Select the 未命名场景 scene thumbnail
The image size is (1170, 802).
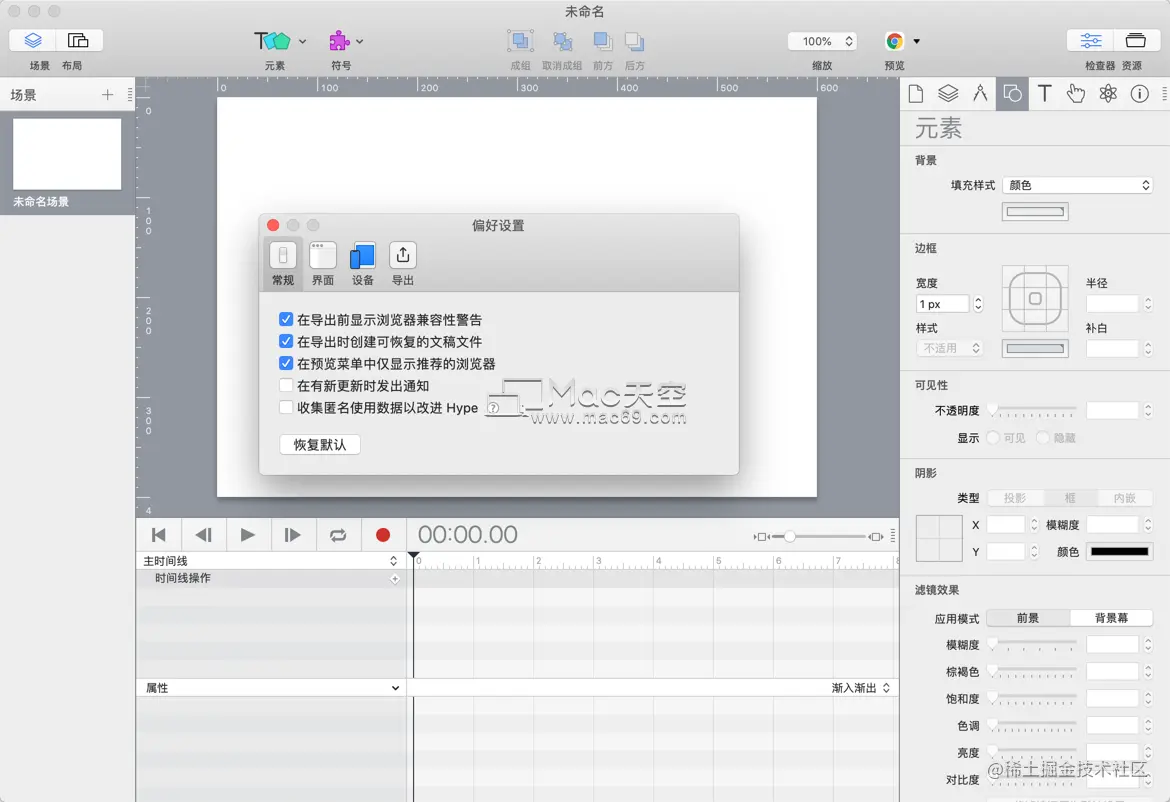pos(67,154)
